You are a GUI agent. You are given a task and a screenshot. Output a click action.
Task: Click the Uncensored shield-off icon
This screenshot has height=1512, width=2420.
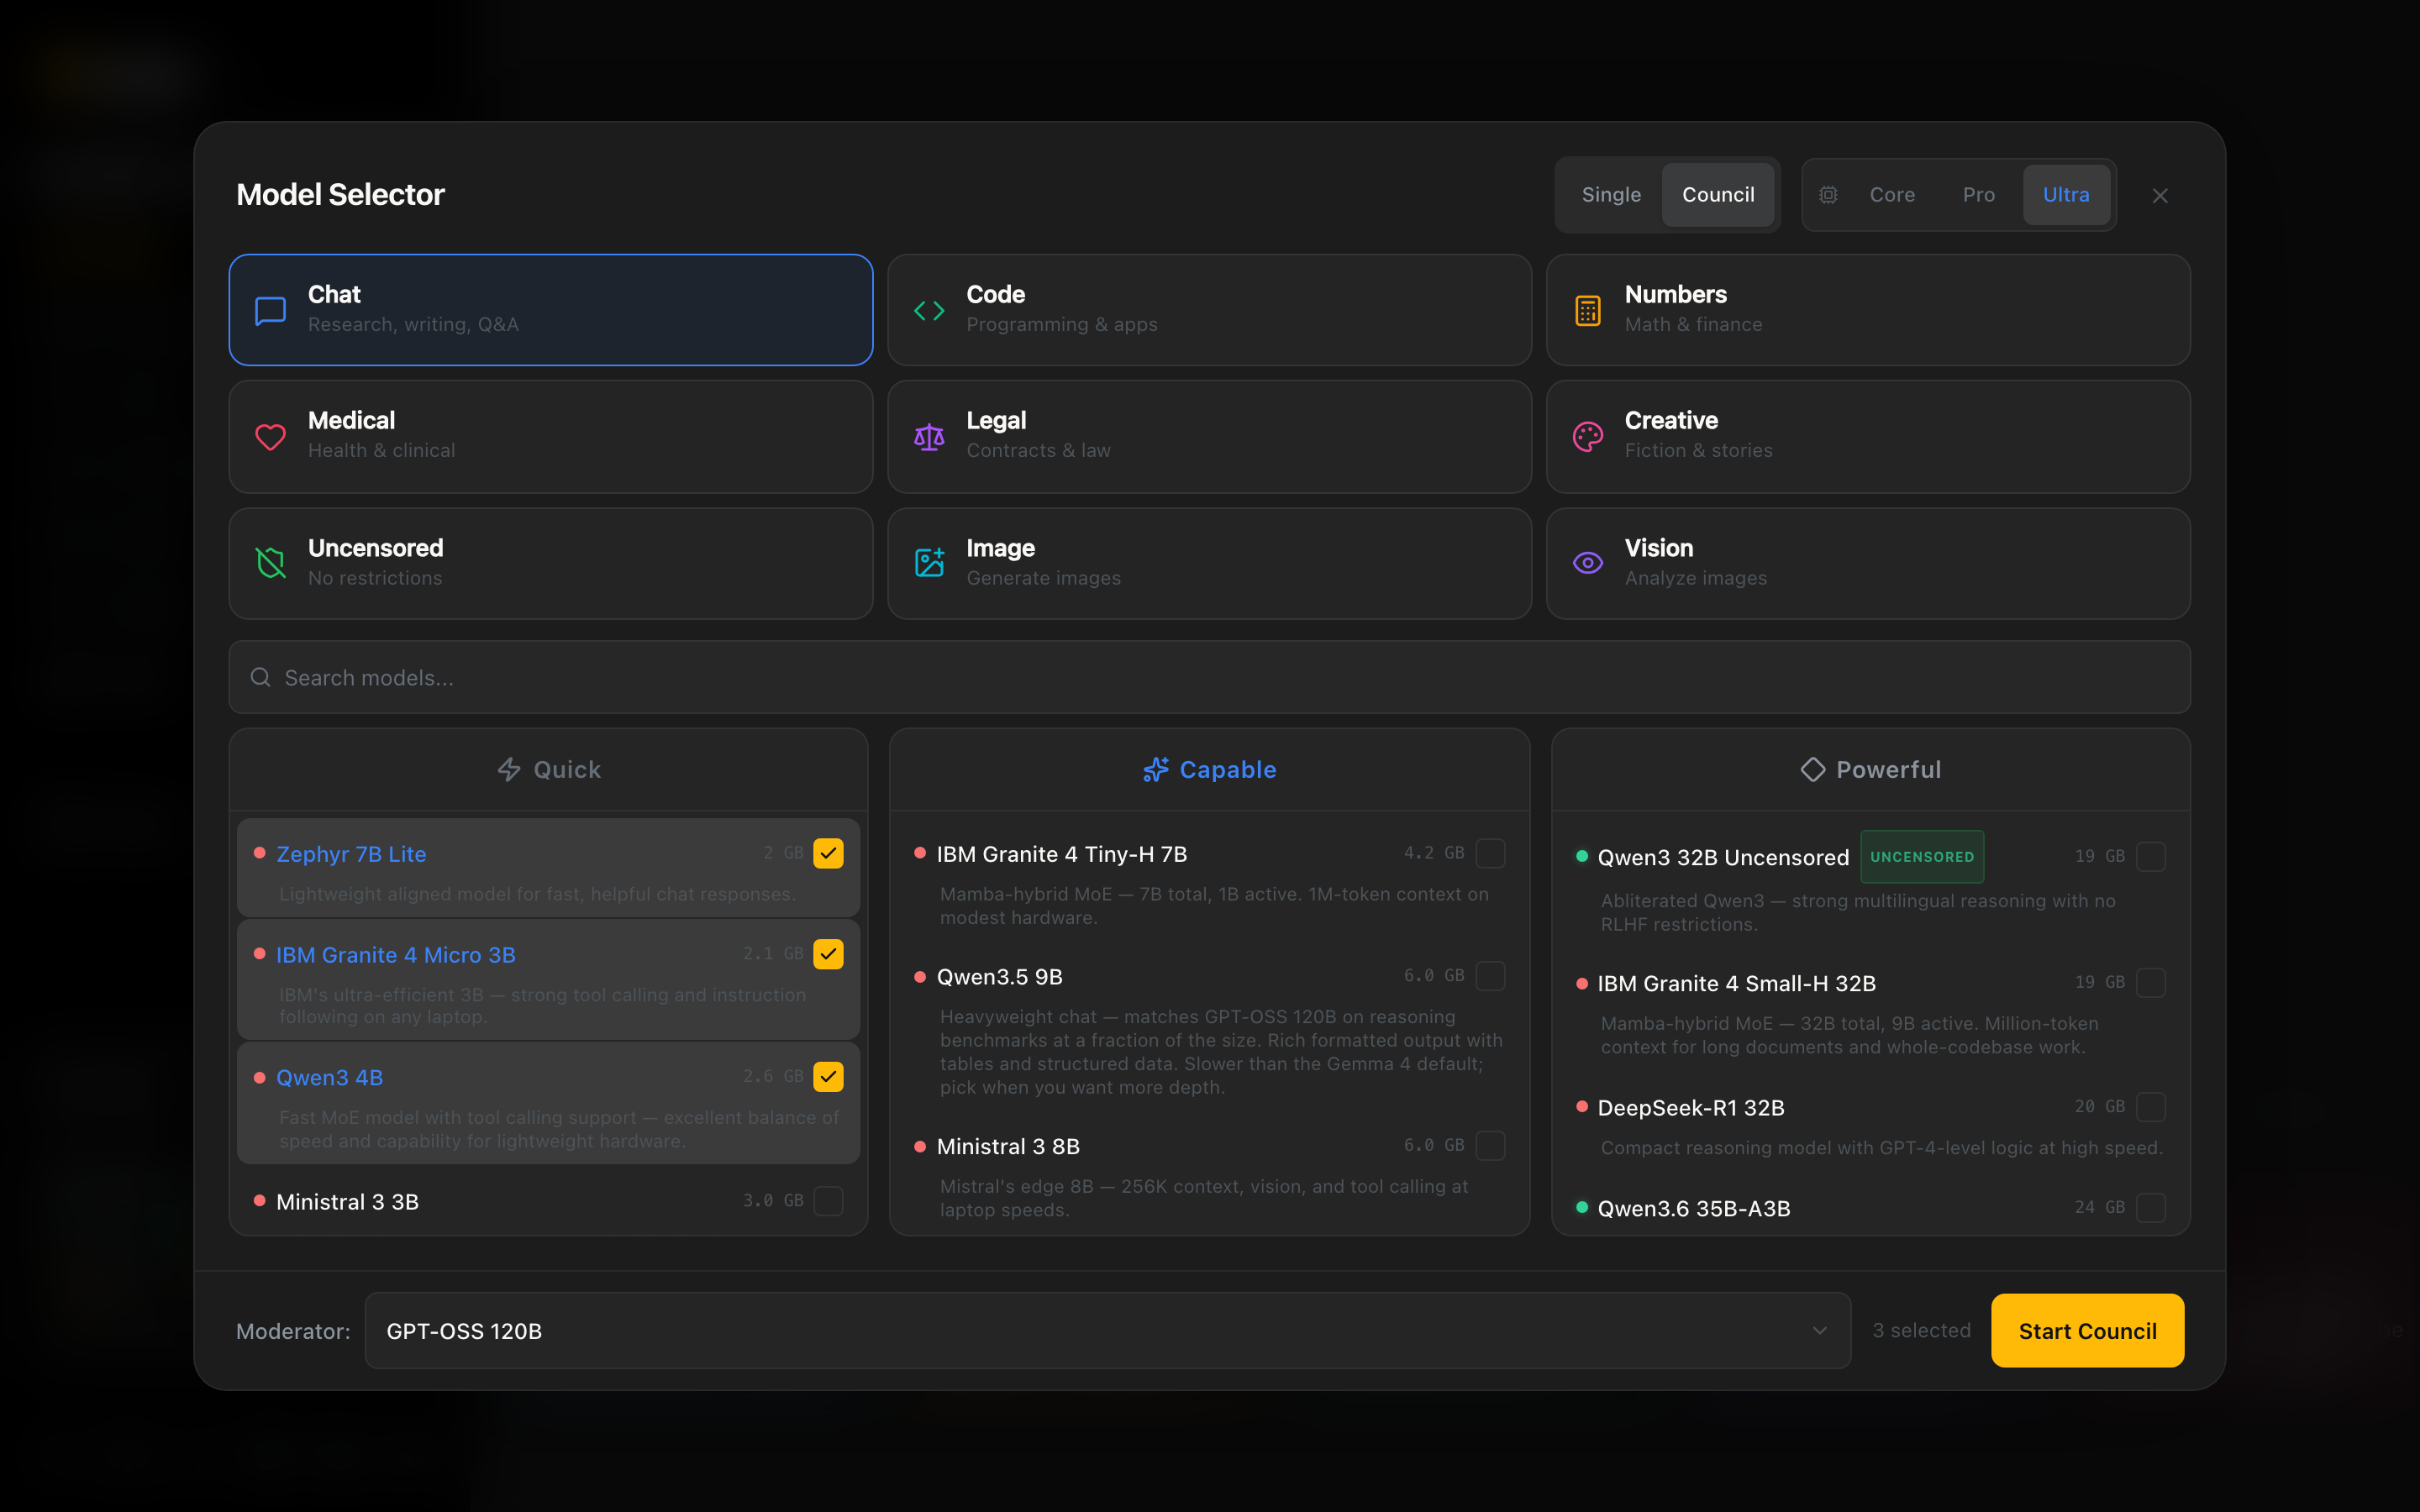270,563
